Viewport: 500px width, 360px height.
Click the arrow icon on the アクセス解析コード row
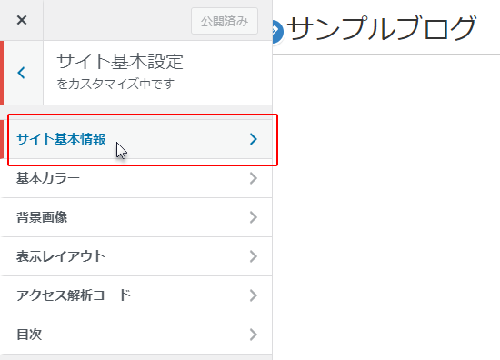pos(253,295)
